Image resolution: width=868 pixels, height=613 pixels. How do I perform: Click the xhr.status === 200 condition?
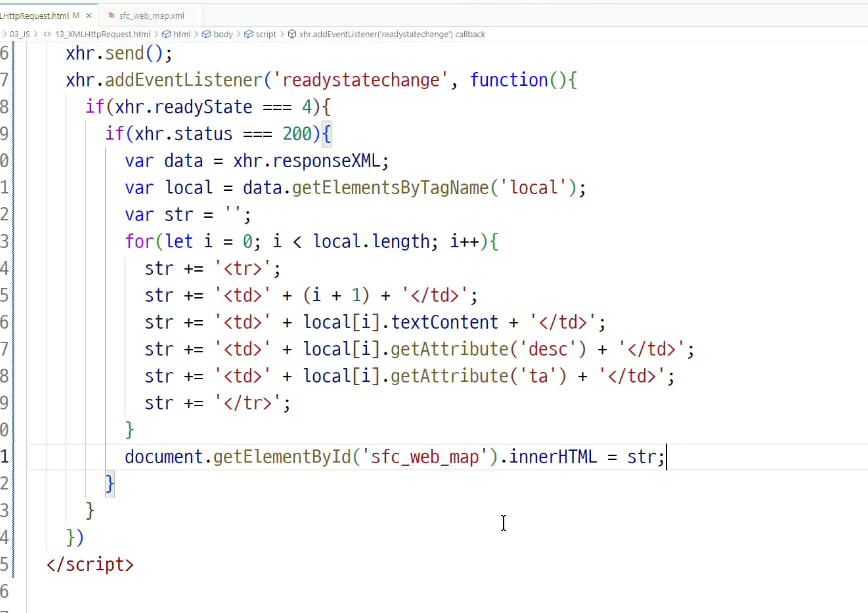(x=223, y=134)
